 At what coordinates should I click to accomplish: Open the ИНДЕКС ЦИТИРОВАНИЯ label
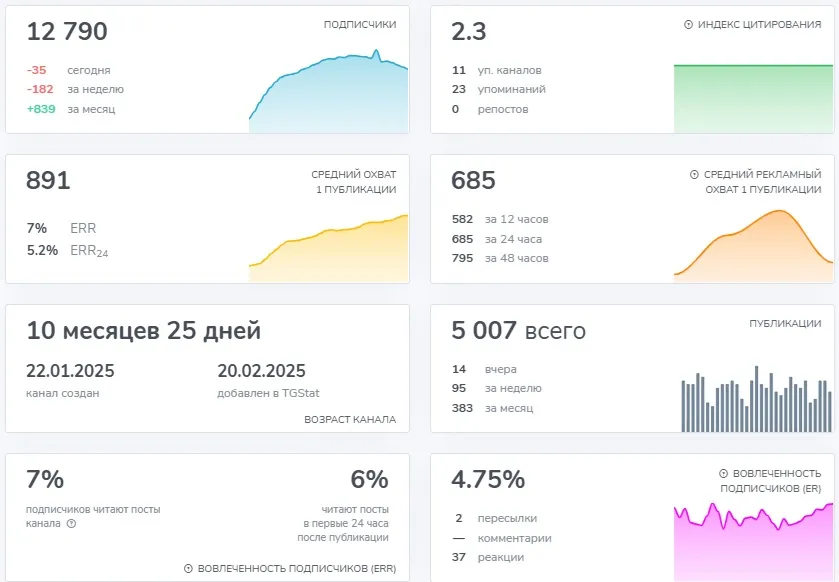759,25
